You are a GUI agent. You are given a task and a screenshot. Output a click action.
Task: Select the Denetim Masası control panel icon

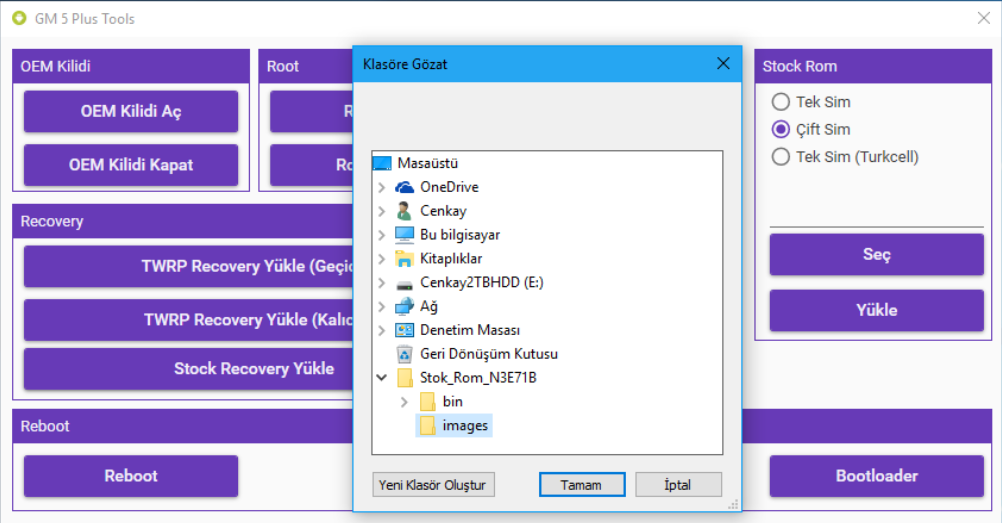click(x=405, y=330)
